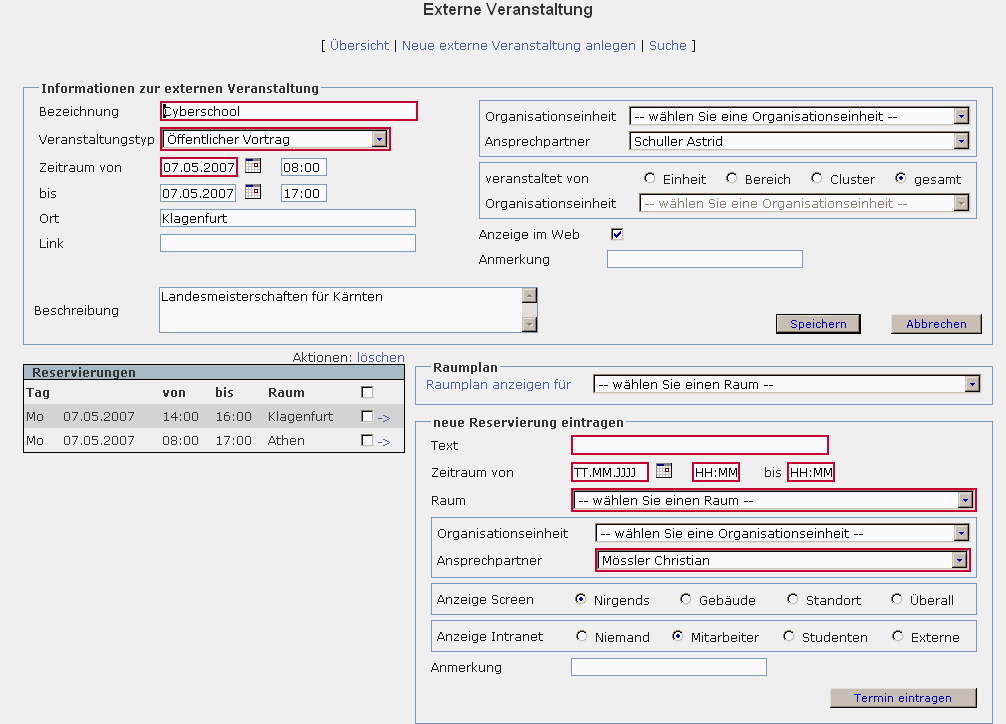Choose 'Gebäude' for Anzeige Screen
Viewport: 1006px width, 724px height.
coord(686,599)
